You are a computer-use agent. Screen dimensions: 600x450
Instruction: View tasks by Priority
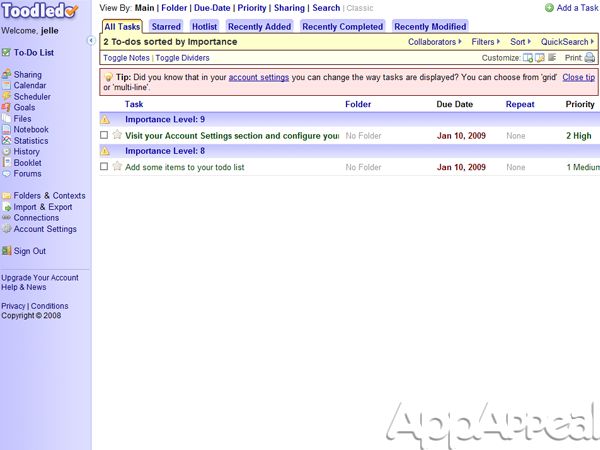(252, 8)
